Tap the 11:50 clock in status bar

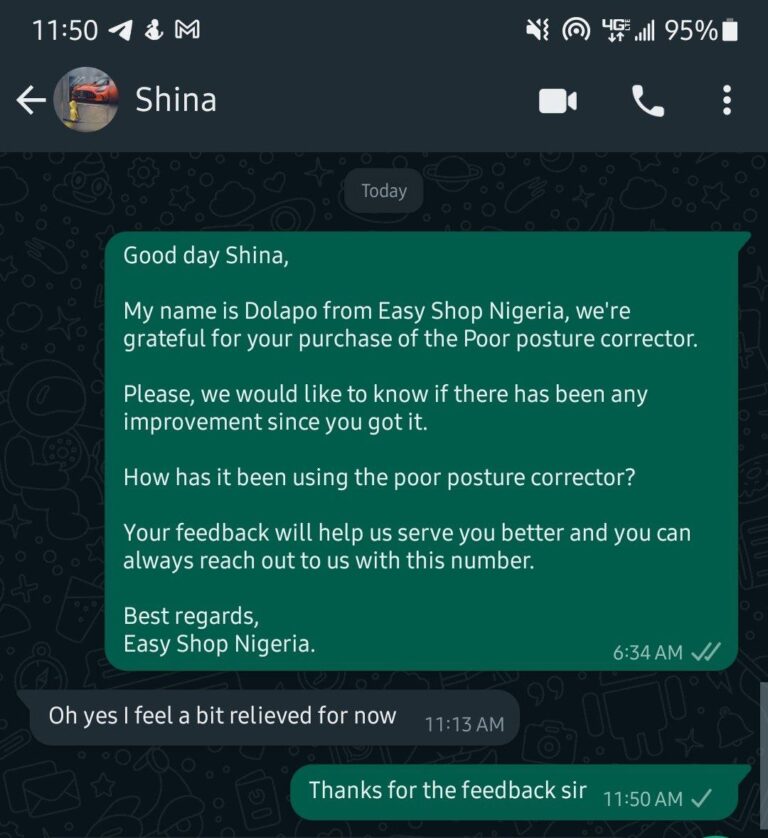65,30
